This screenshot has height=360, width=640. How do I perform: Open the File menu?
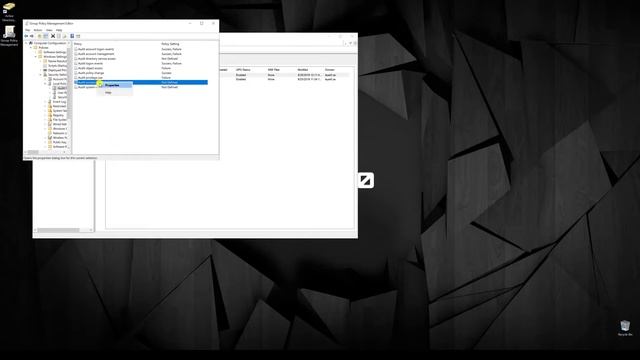pyautogui.click(x=27, y=30)
